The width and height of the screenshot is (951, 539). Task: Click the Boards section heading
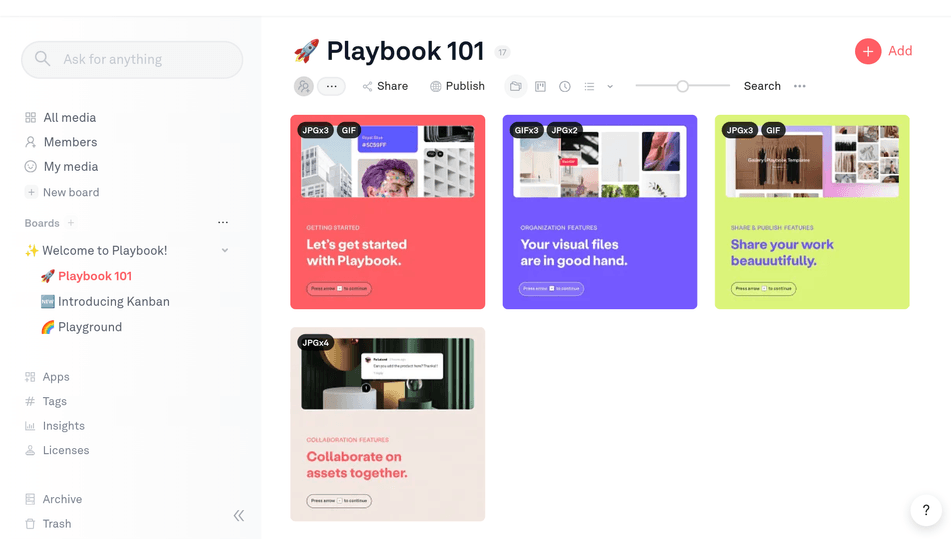click(x=42, y=223)
